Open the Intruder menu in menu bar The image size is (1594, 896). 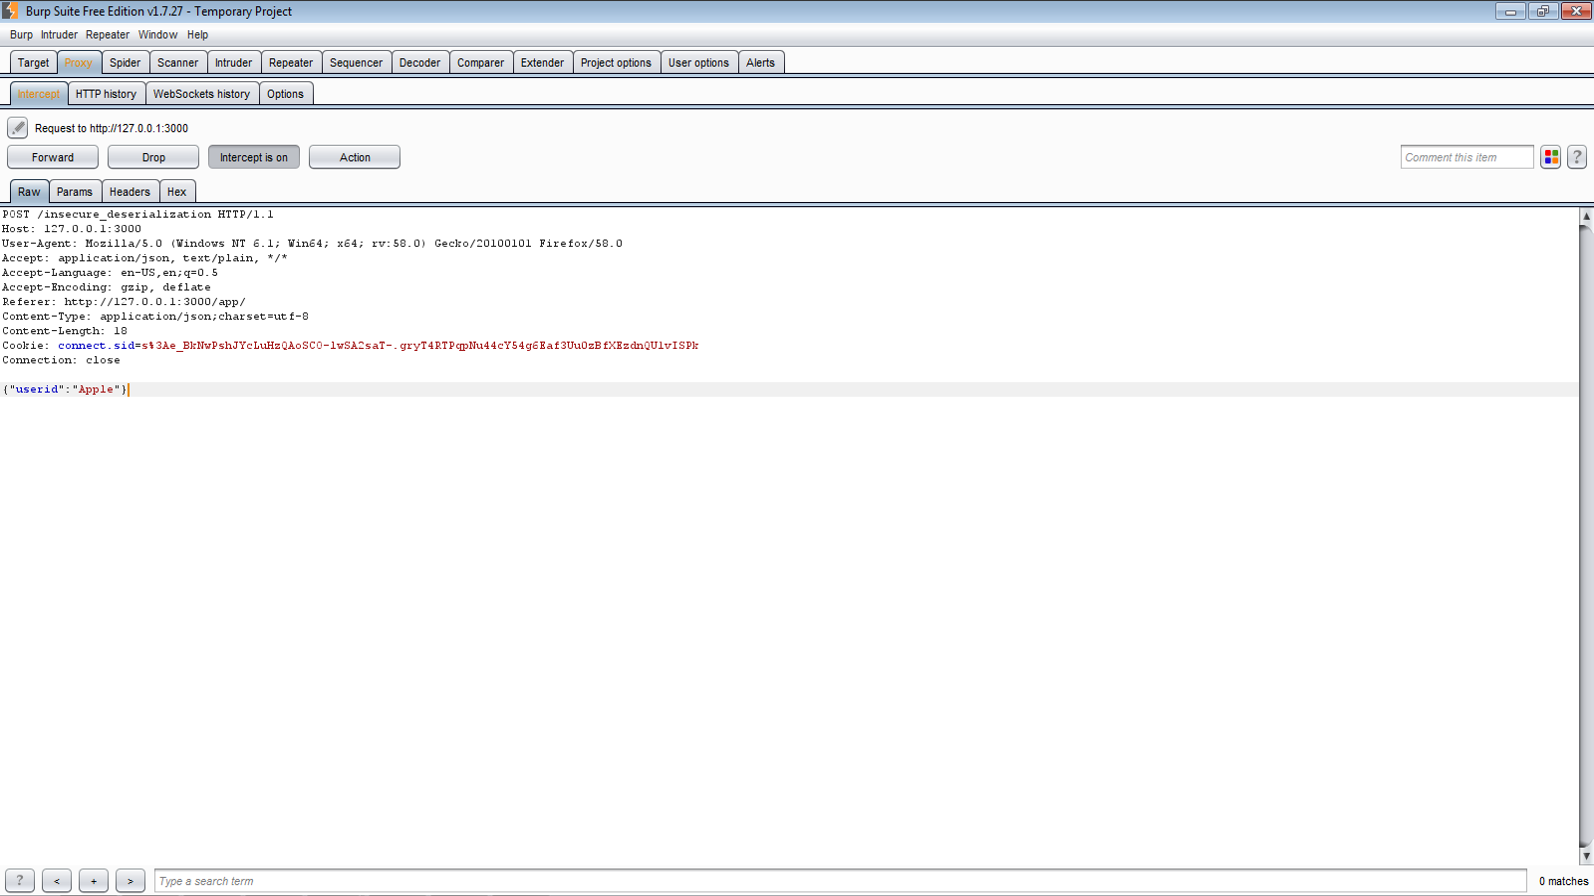(59, 35)
